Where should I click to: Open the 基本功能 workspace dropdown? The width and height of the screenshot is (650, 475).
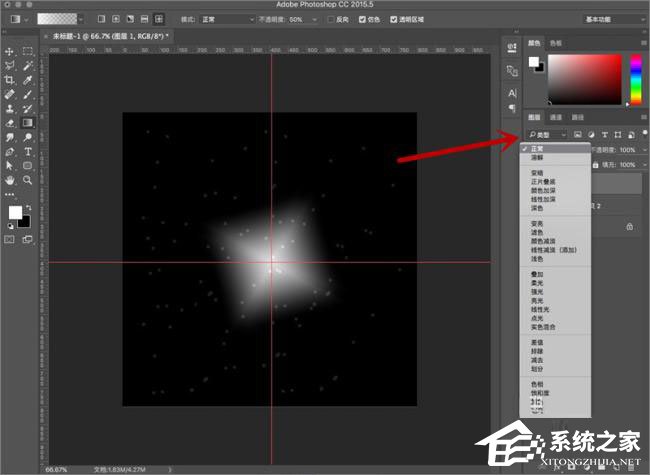[x=614, y=19]
